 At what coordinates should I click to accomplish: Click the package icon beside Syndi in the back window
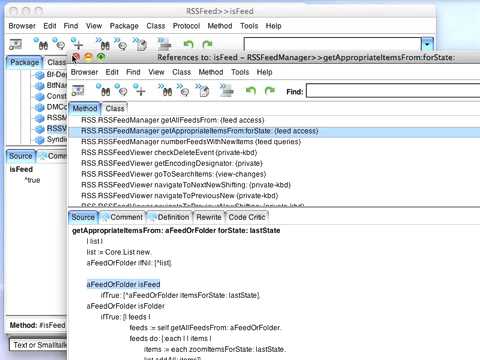(40, 139)
